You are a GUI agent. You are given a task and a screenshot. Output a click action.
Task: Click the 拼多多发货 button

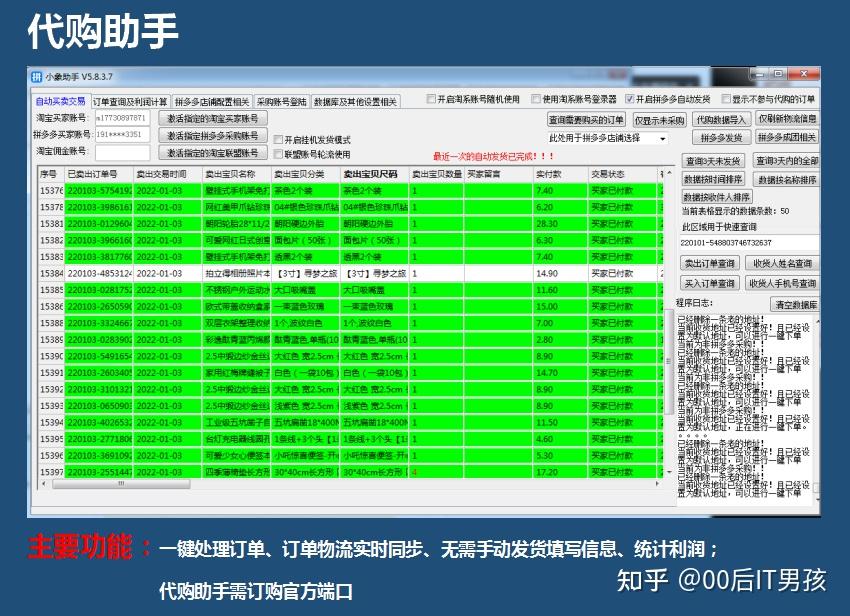pos(722,138)
